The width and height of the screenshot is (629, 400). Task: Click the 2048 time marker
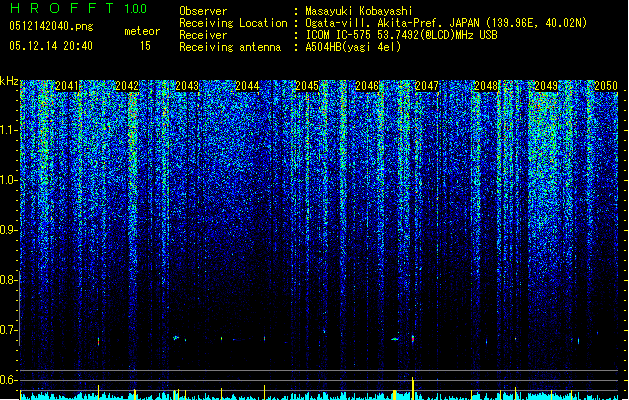(486, 86)
